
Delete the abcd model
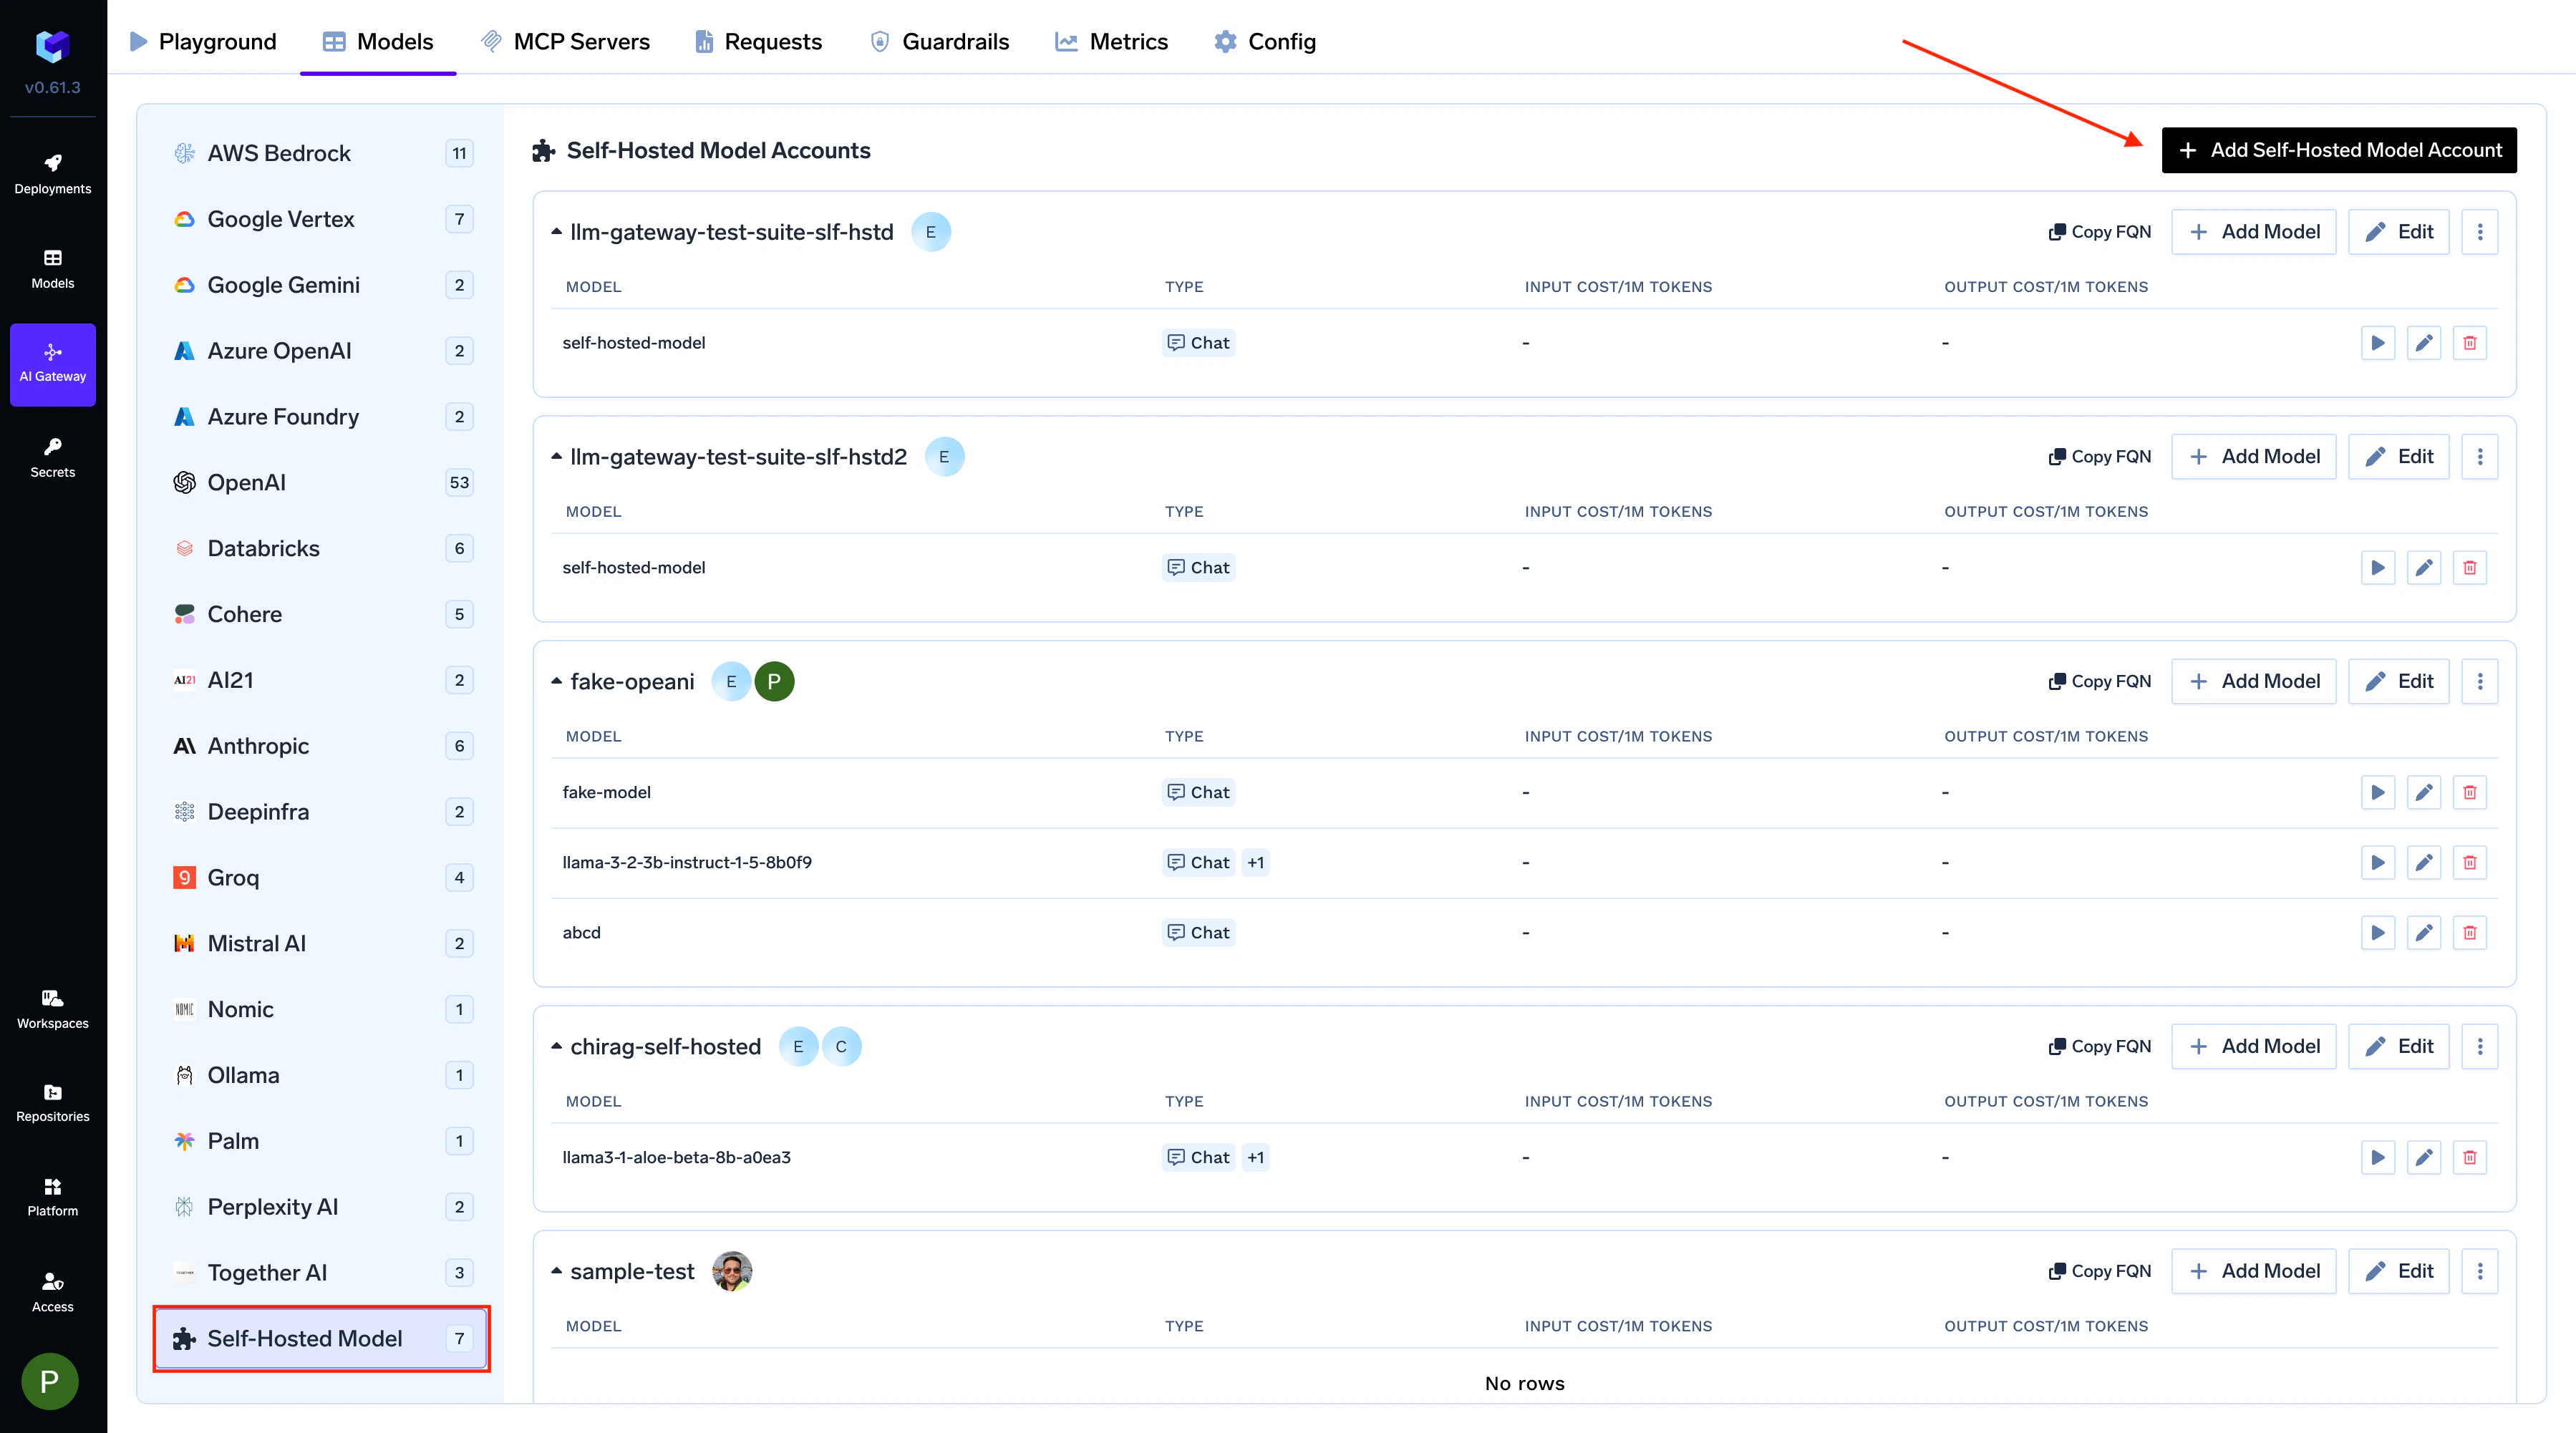pos(2470,932)
